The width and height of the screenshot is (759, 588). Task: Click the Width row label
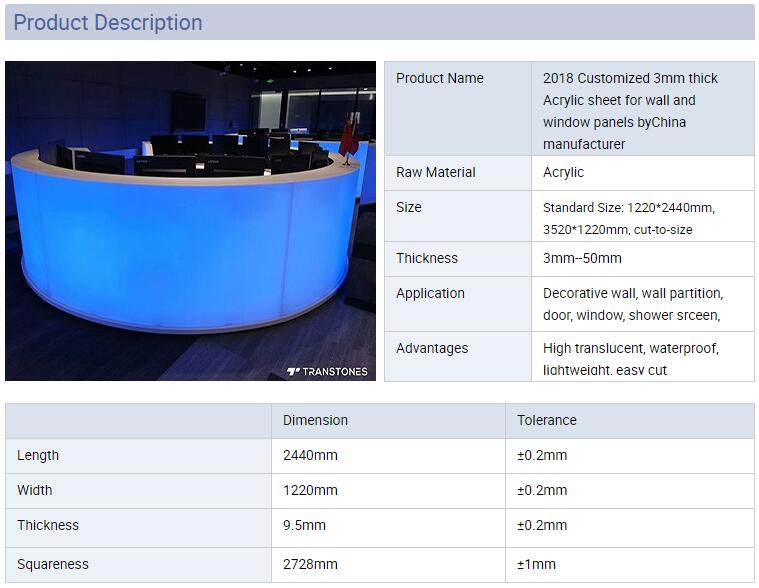click(x=34, y=490)
